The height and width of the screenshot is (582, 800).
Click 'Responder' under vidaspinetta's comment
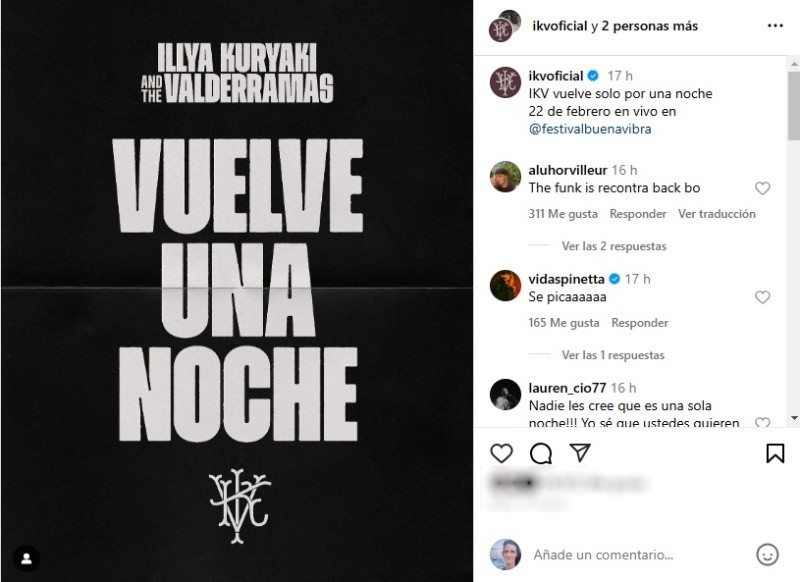click(x=639, y=323)
